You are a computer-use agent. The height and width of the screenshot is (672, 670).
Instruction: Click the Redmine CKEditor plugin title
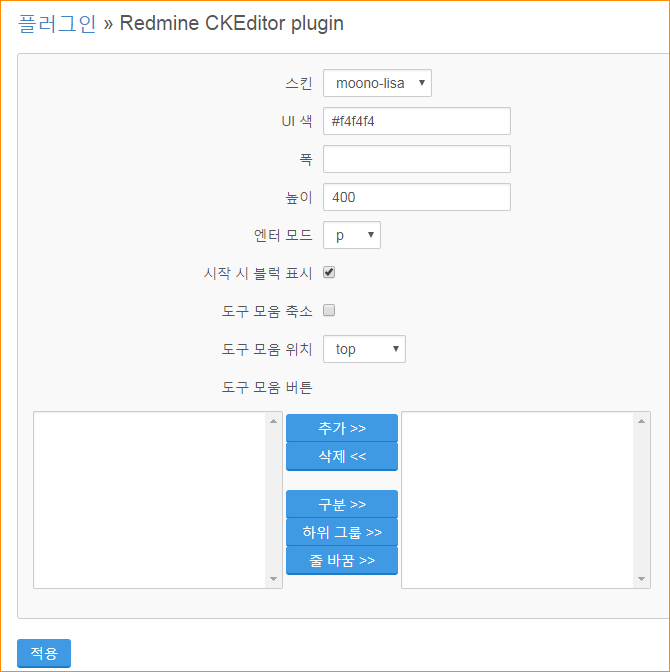231,24
